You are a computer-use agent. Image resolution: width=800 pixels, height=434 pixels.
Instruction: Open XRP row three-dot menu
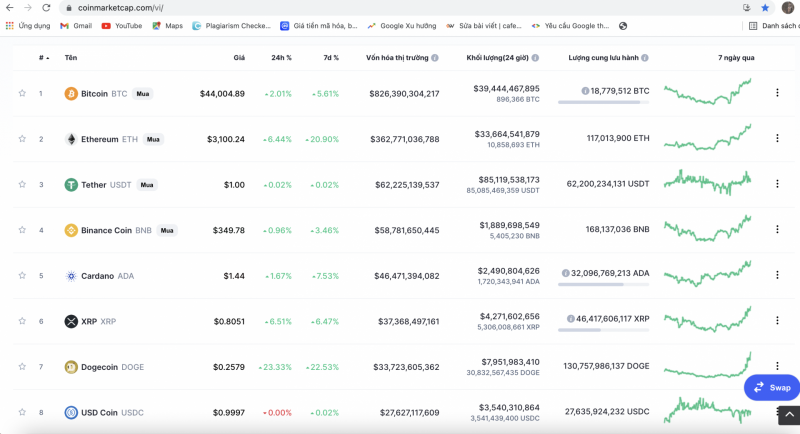777,320
